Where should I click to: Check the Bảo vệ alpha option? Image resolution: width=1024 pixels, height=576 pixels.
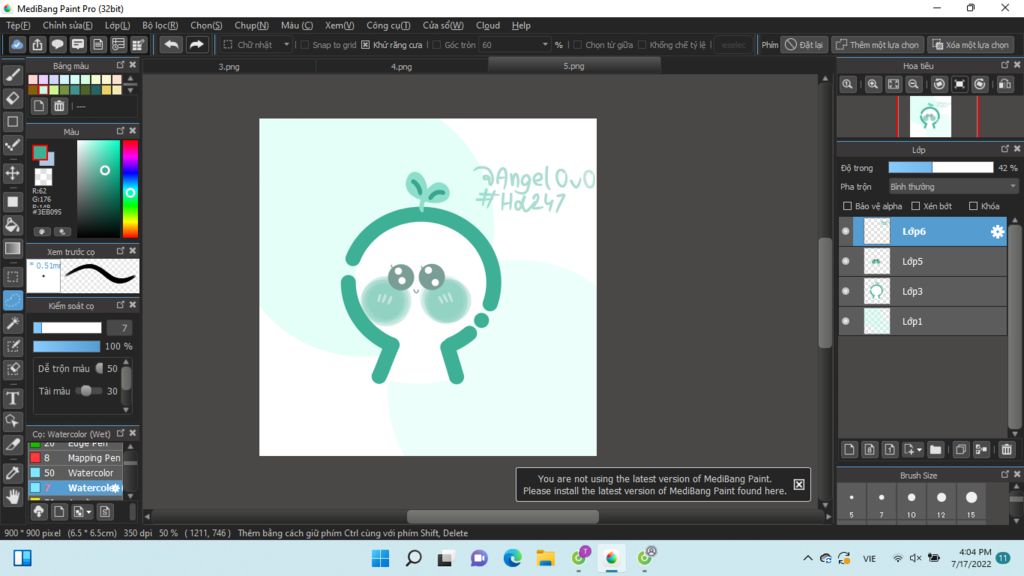(848, 206)
